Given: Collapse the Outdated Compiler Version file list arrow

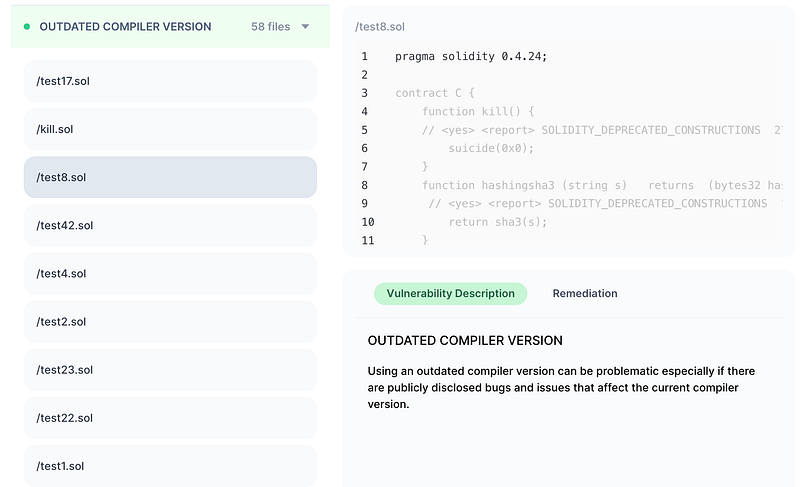Looking at the screenshot, I should tap(305, 27).
